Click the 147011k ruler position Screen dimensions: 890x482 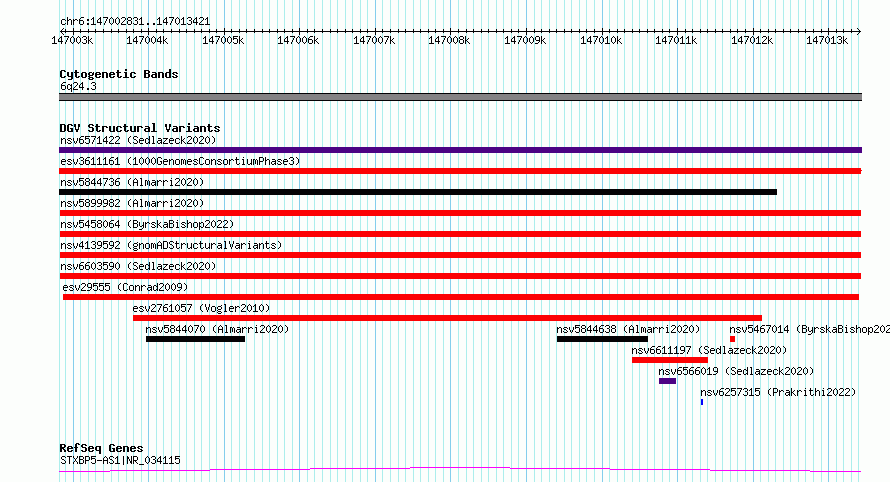[676, 40]
